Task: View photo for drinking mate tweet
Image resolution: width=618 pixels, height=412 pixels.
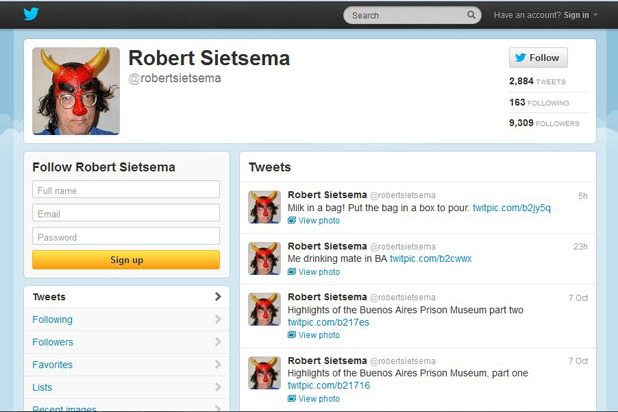Action: [x=319, y=272]
